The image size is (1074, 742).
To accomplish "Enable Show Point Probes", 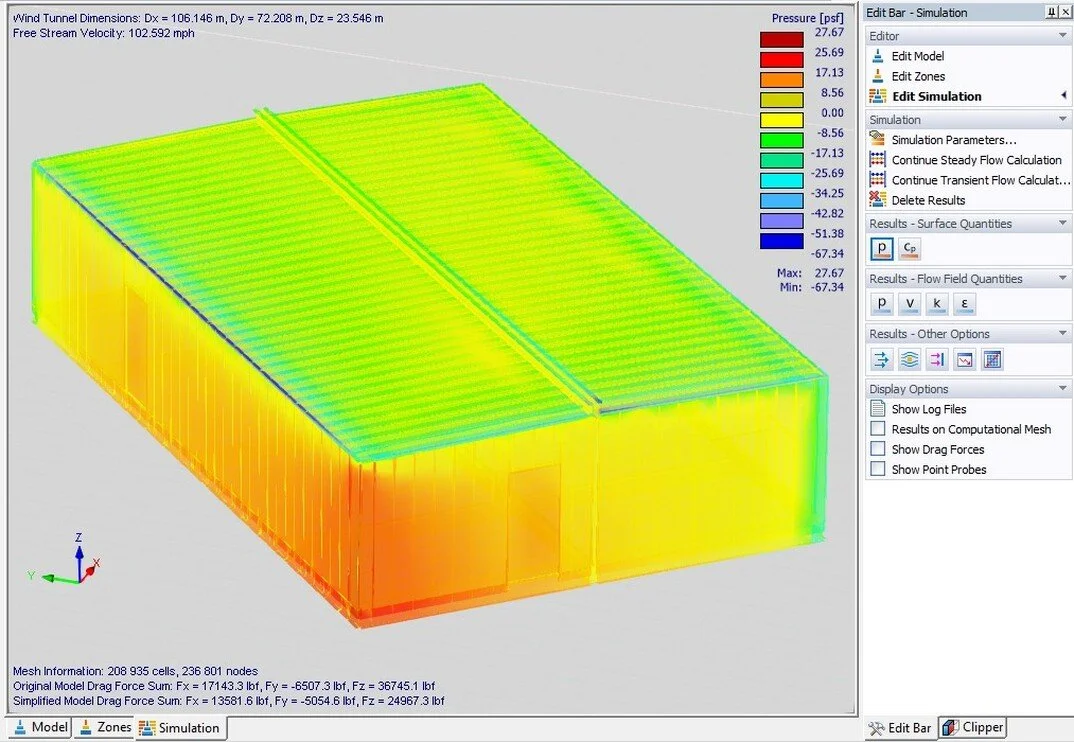I will point(877,468).
